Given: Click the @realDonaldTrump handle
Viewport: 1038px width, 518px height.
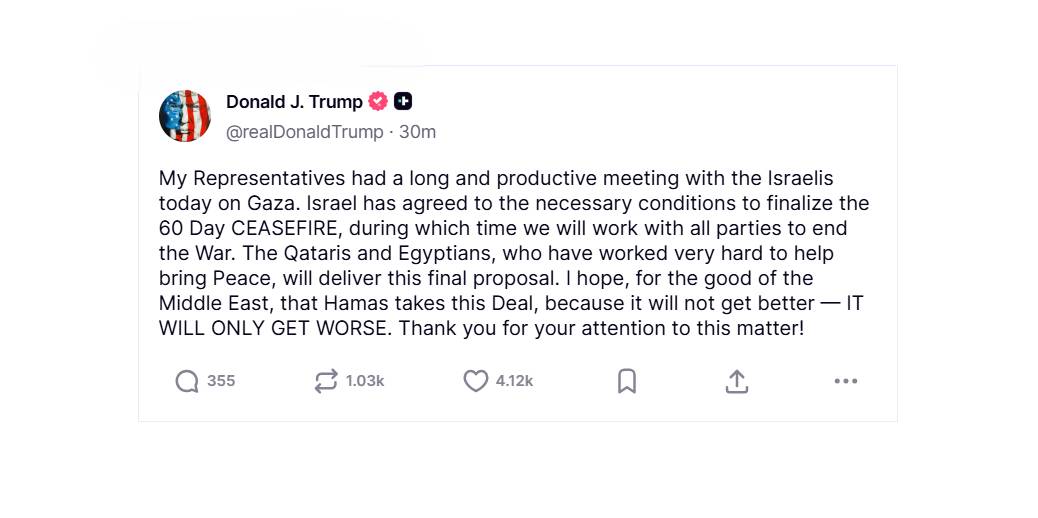Looking at the screenshot, I should tap(305, 132).
